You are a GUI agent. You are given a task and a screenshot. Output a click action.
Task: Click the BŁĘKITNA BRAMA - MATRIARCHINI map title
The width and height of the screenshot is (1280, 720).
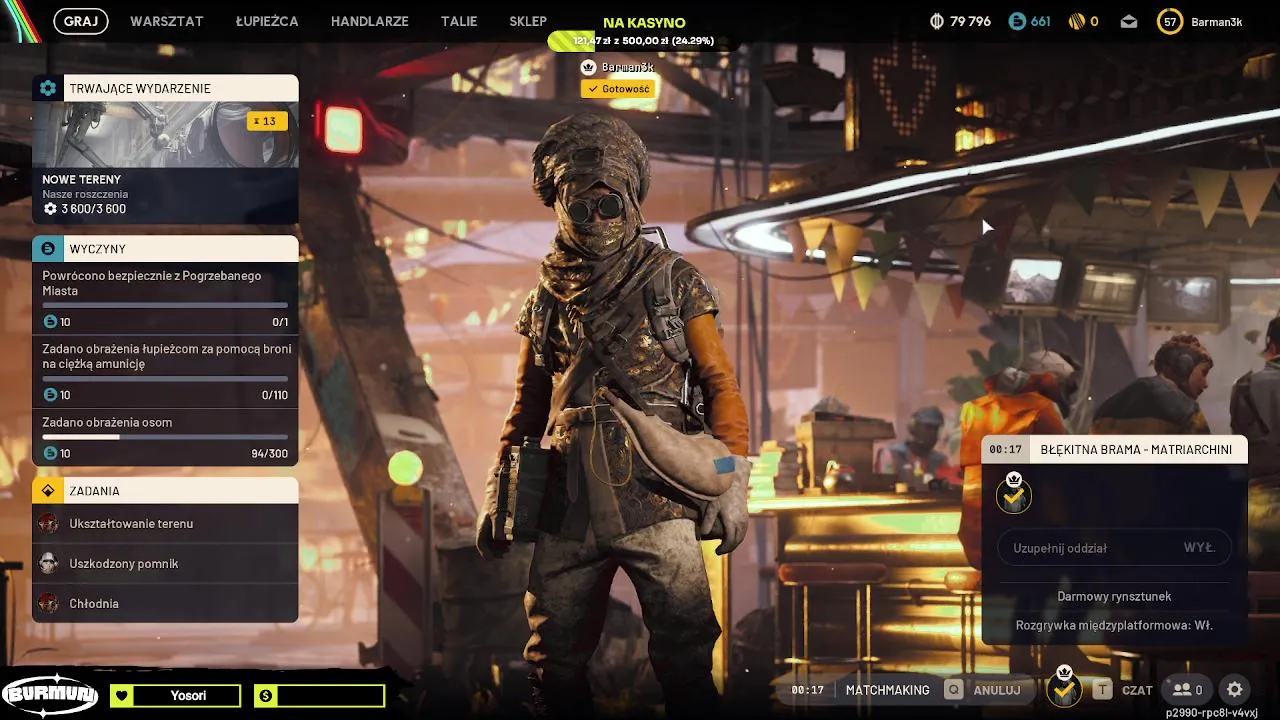[1136, 450]
